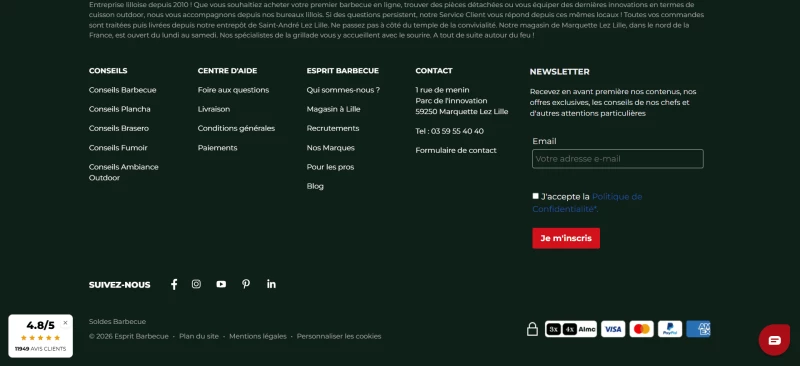Image resolution: width=800 pixels, height=366 pixels.
Task: Open the Livraison link
Action: tap(214, 109)
